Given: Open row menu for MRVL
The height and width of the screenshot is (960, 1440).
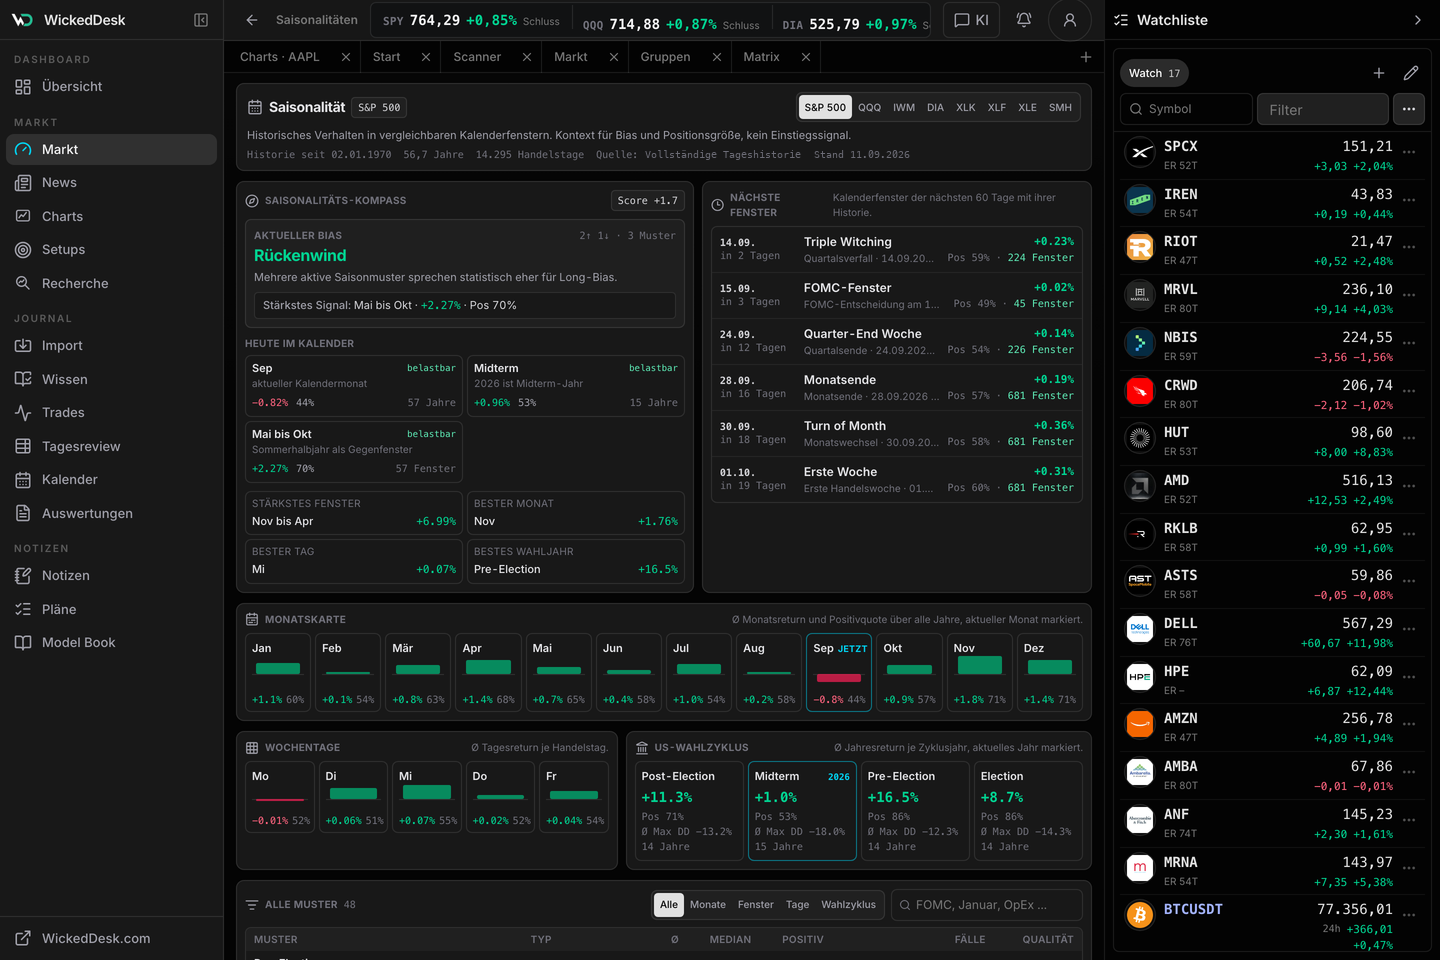Looking at the screenshot, I should [x=1409, y=295].
